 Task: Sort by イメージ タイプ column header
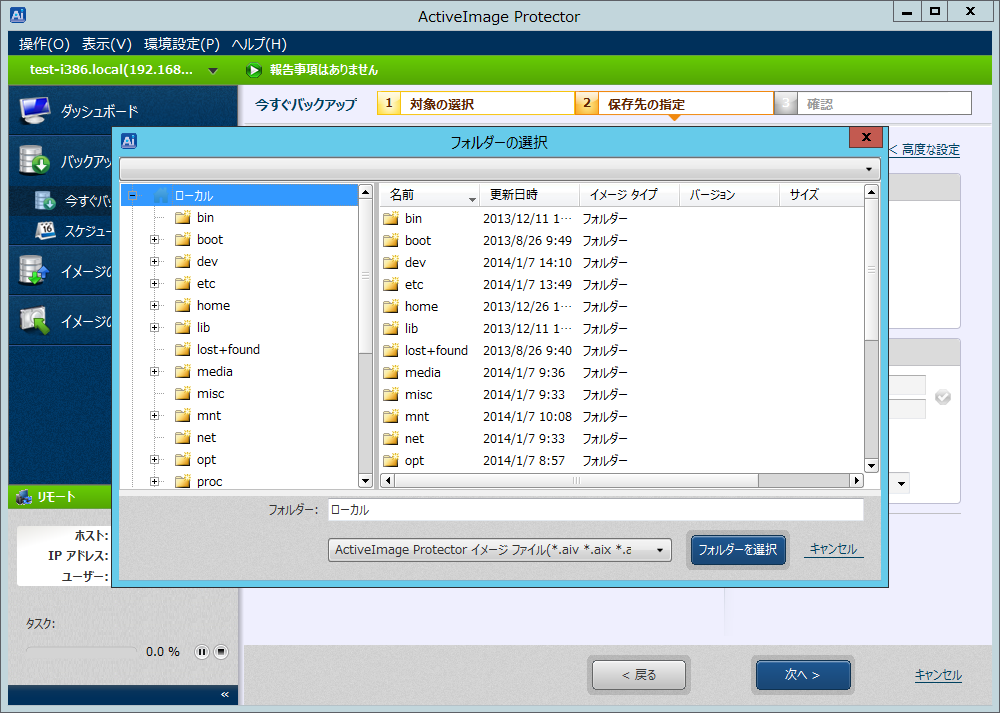[629, 195]
